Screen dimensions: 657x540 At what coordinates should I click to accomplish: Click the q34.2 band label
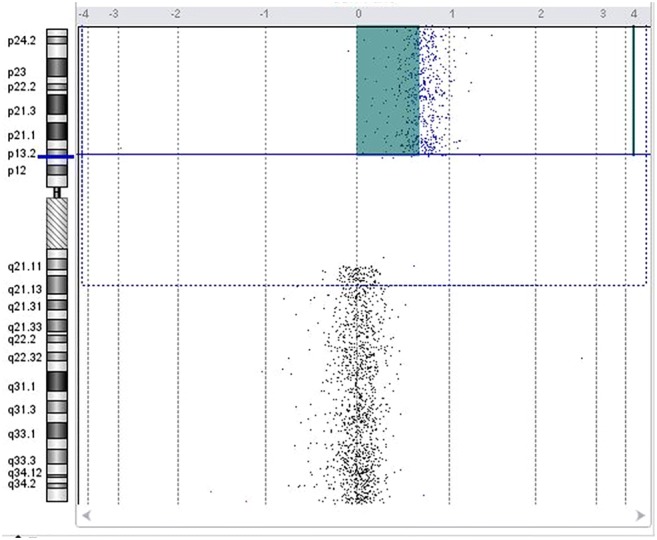click(x=21, y=482)
